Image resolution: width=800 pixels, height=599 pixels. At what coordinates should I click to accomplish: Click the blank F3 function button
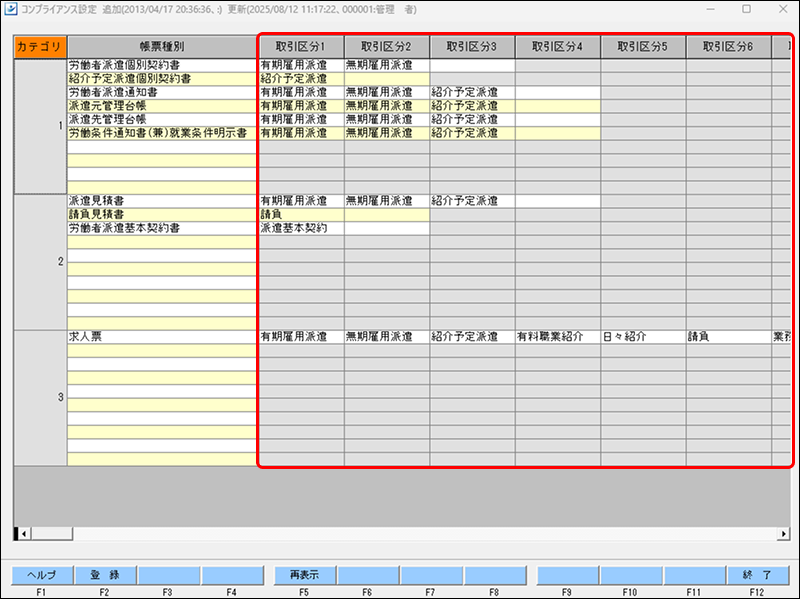(x=168, y=575)
